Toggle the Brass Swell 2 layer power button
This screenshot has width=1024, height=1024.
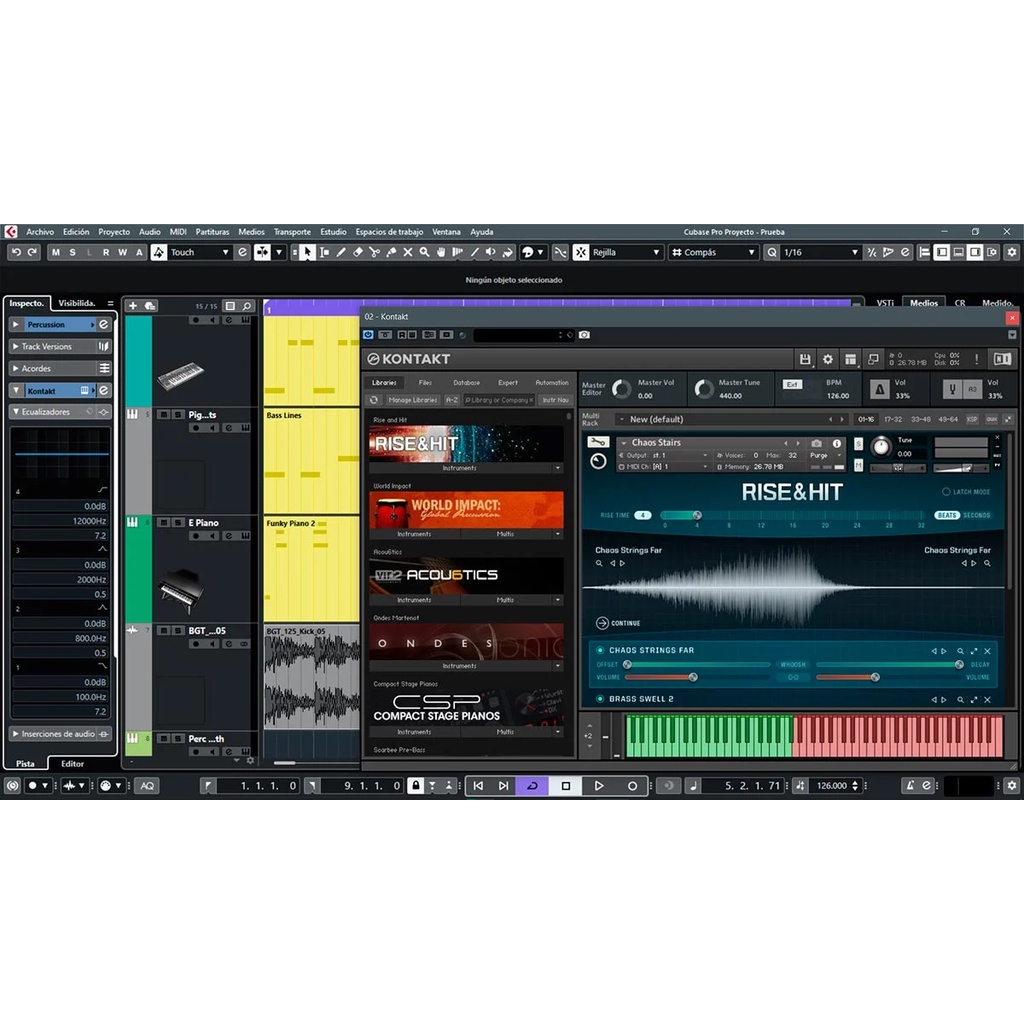[x=600, y=699]
